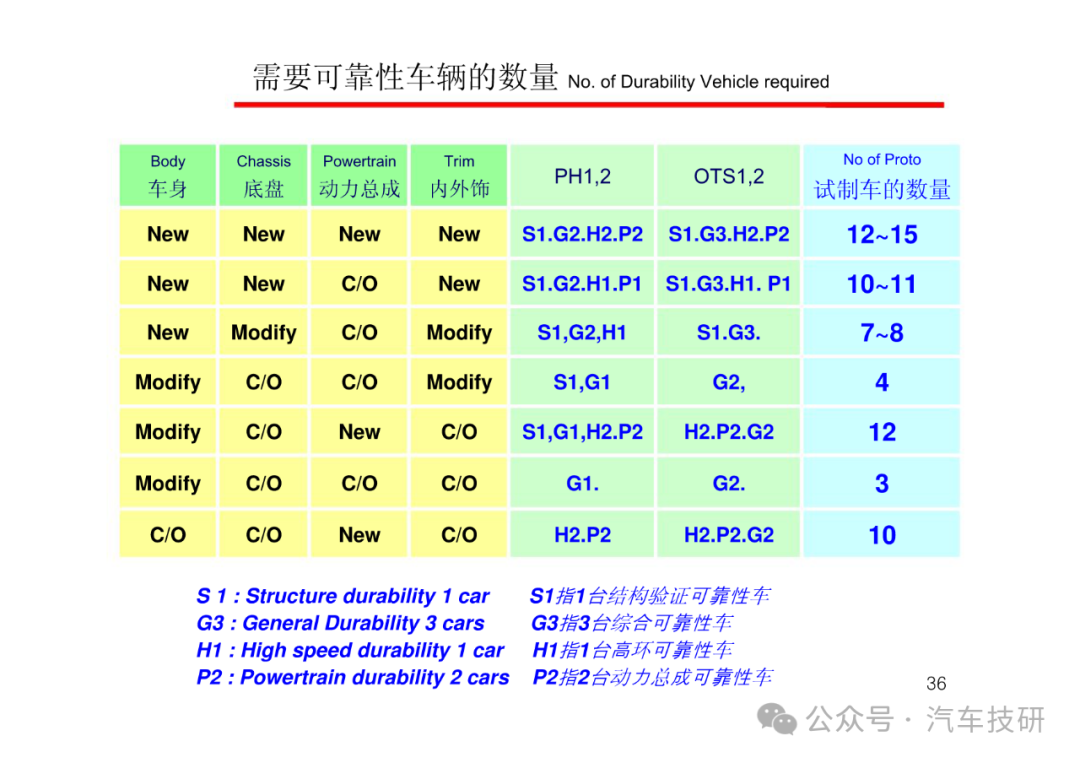Select the OTS cell 'G2.' in the 3-proto row
This screenshot has width=1080, height=763.
[729, 483]
